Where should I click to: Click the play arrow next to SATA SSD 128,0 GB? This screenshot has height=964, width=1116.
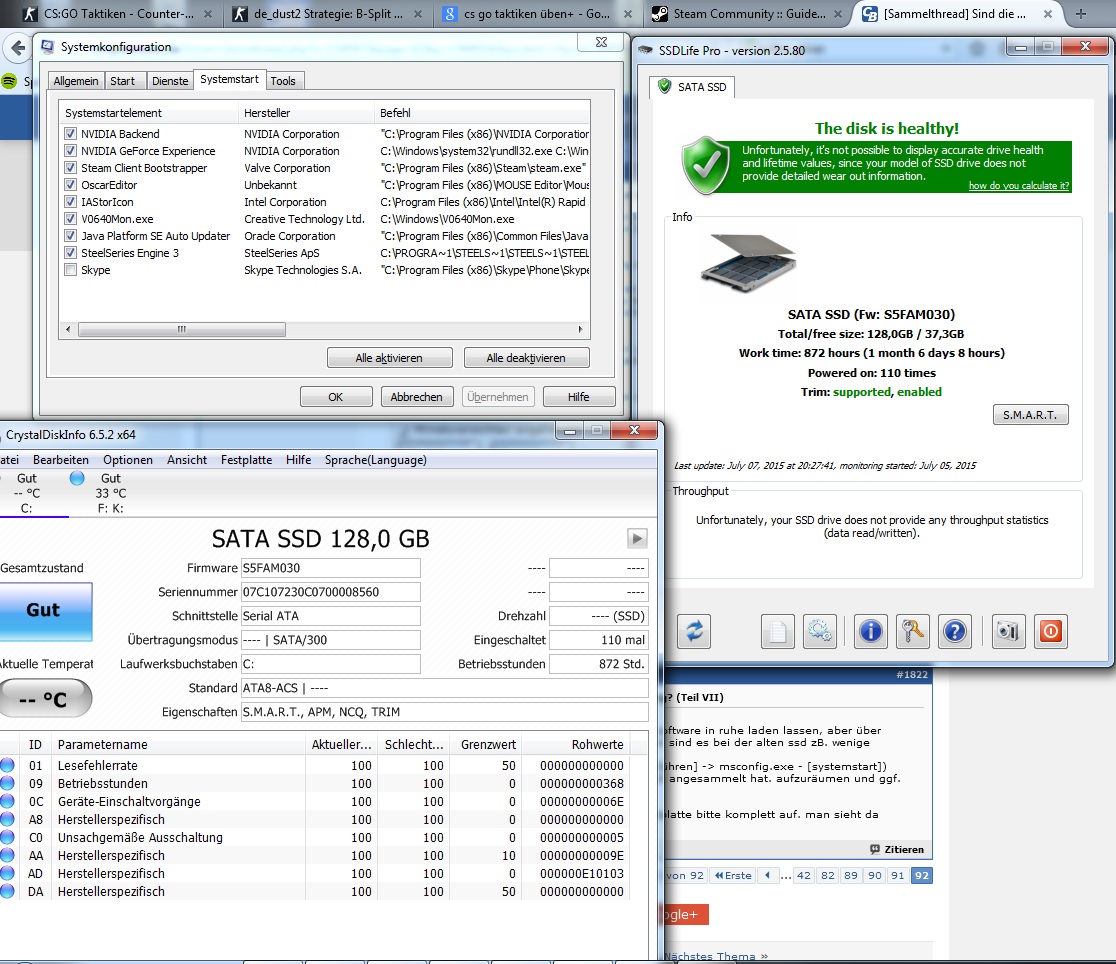click(637, 538)
